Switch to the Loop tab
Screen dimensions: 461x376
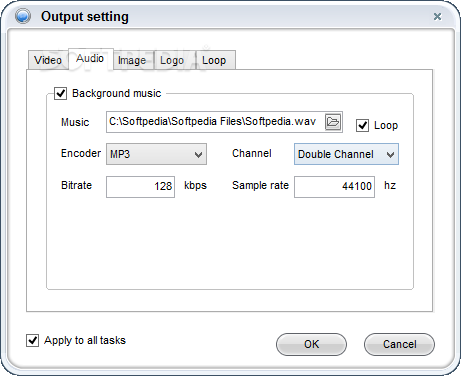pos(214,60)
